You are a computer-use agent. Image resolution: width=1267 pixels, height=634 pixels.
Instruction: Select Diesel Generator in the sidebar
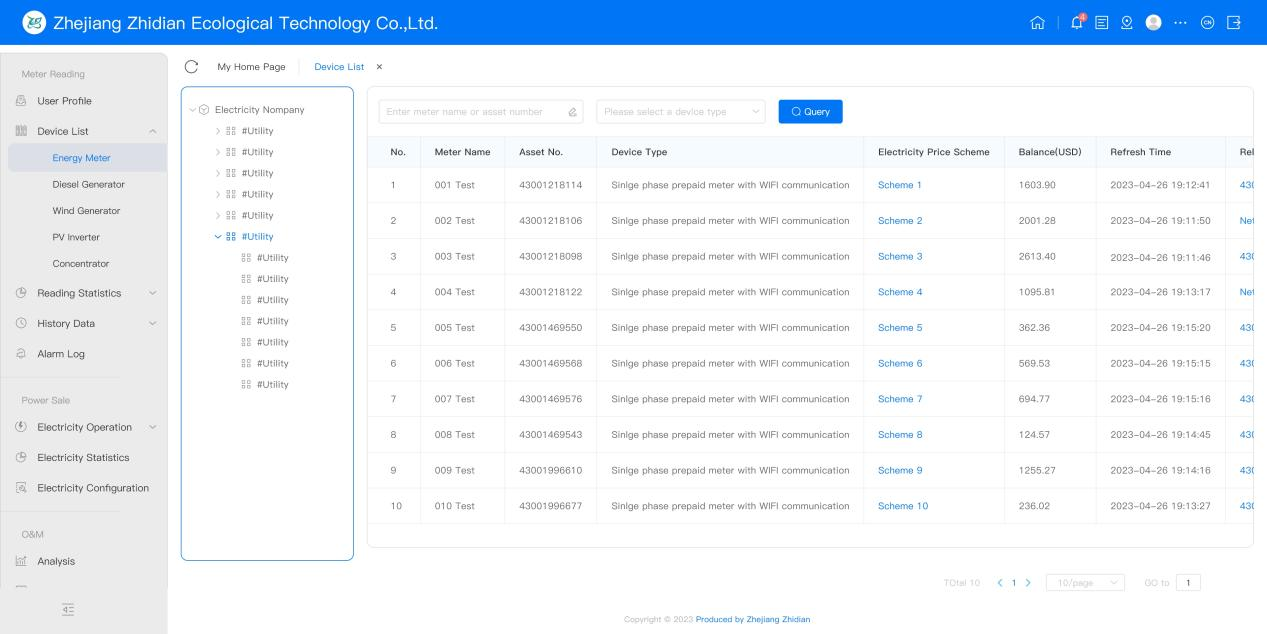click(88, 184)
